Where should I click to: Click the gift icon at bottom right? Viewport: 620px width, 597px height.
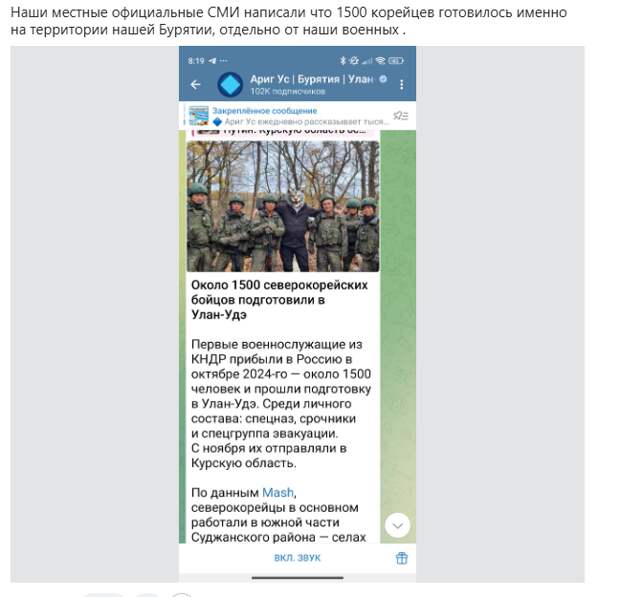401,558
